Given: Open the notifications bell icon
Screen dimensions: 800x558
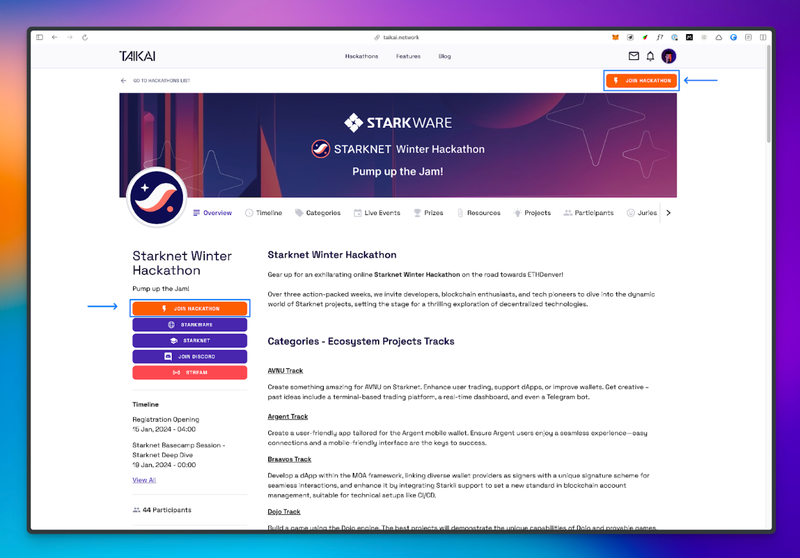Looking at the screenshot, I should (650, 56).
